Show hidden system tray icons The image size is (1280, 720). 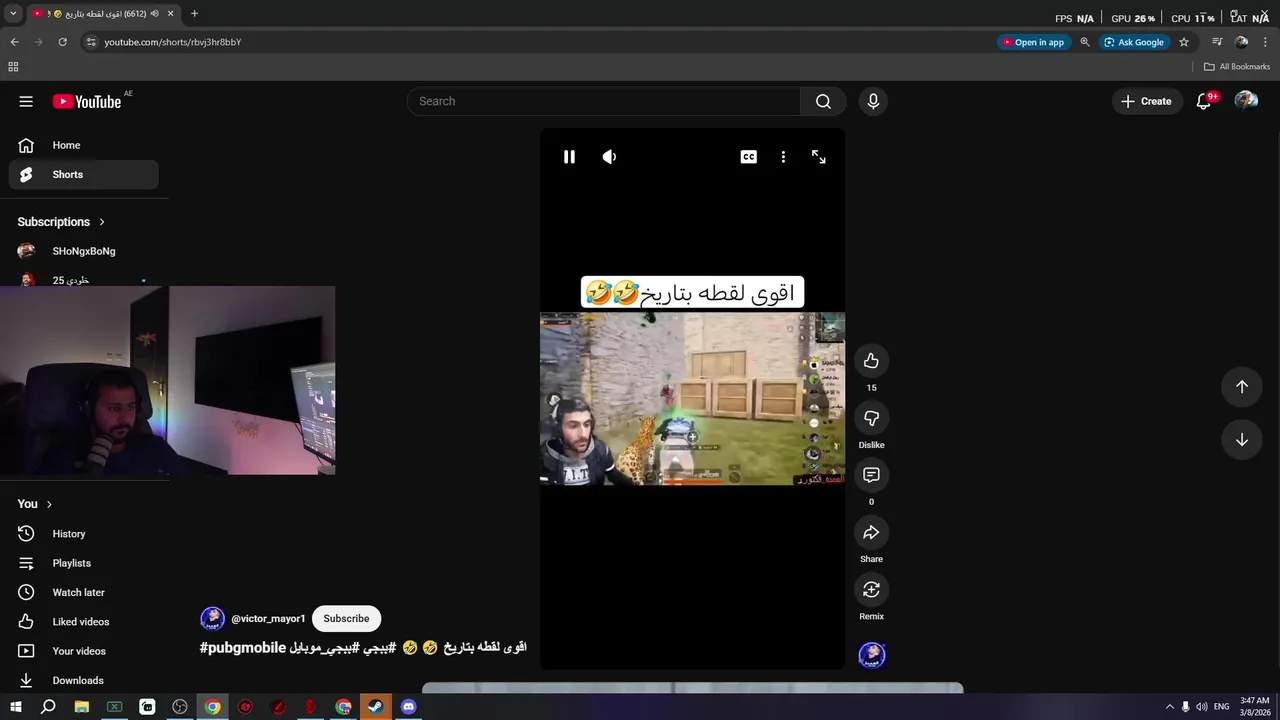(1170, 707)
